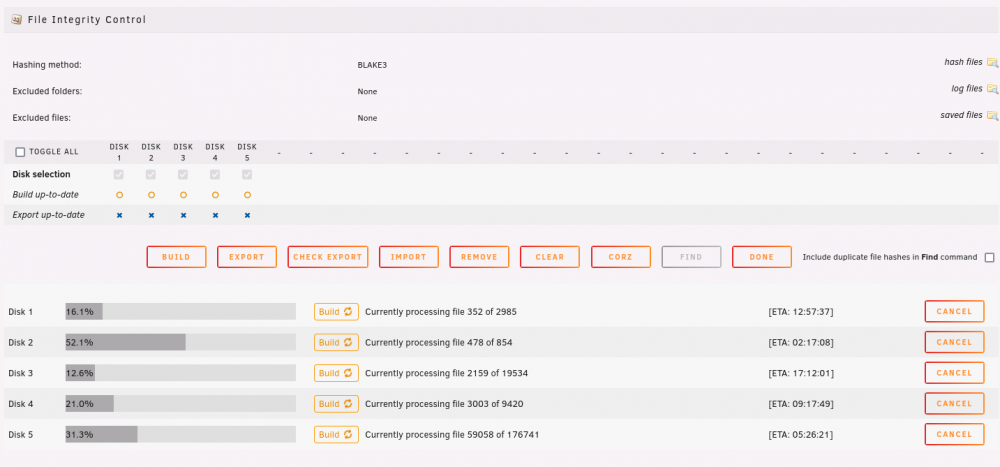Click the ETA 02:17:08 value
The height and width of the screenshot is (467, 1000).
click(x=801, y=343)
